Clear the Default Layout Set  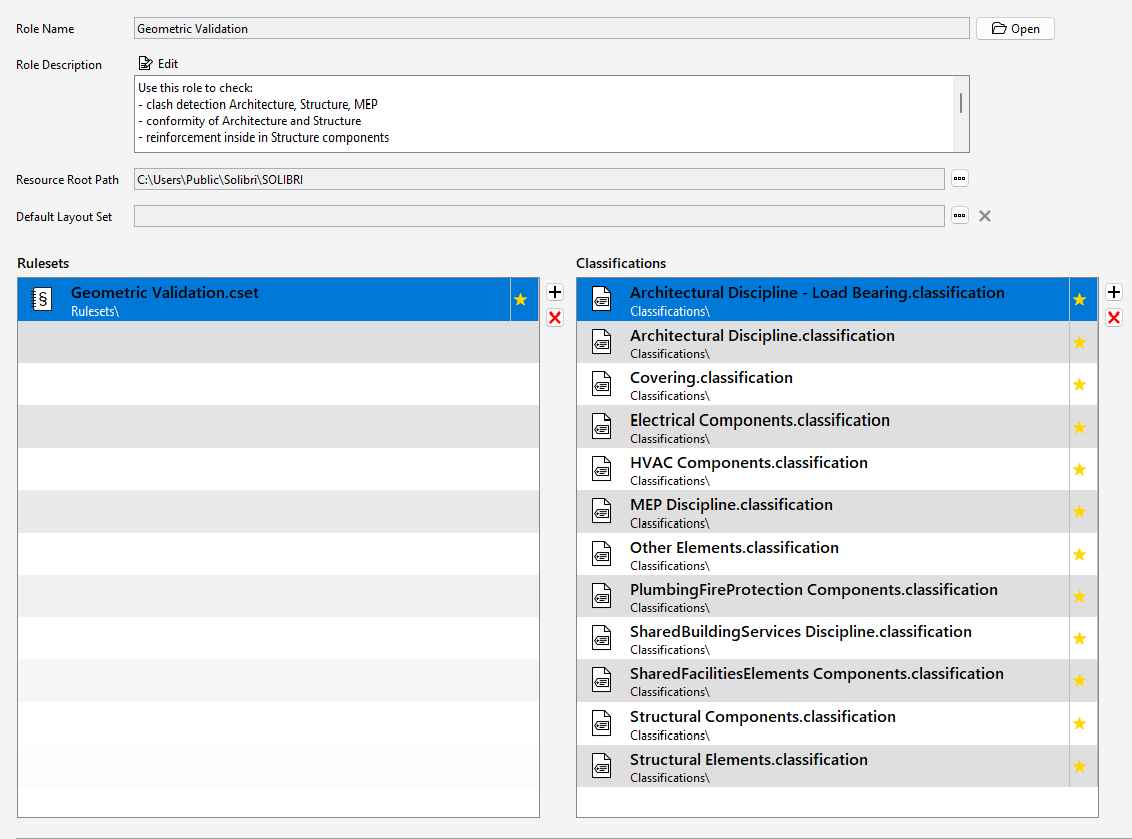985,216
